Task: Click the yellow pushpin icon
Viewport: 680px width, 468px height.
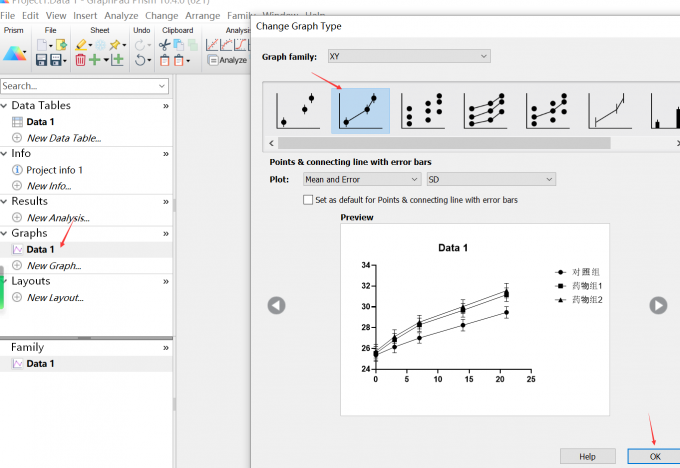Action: (115, 45)
